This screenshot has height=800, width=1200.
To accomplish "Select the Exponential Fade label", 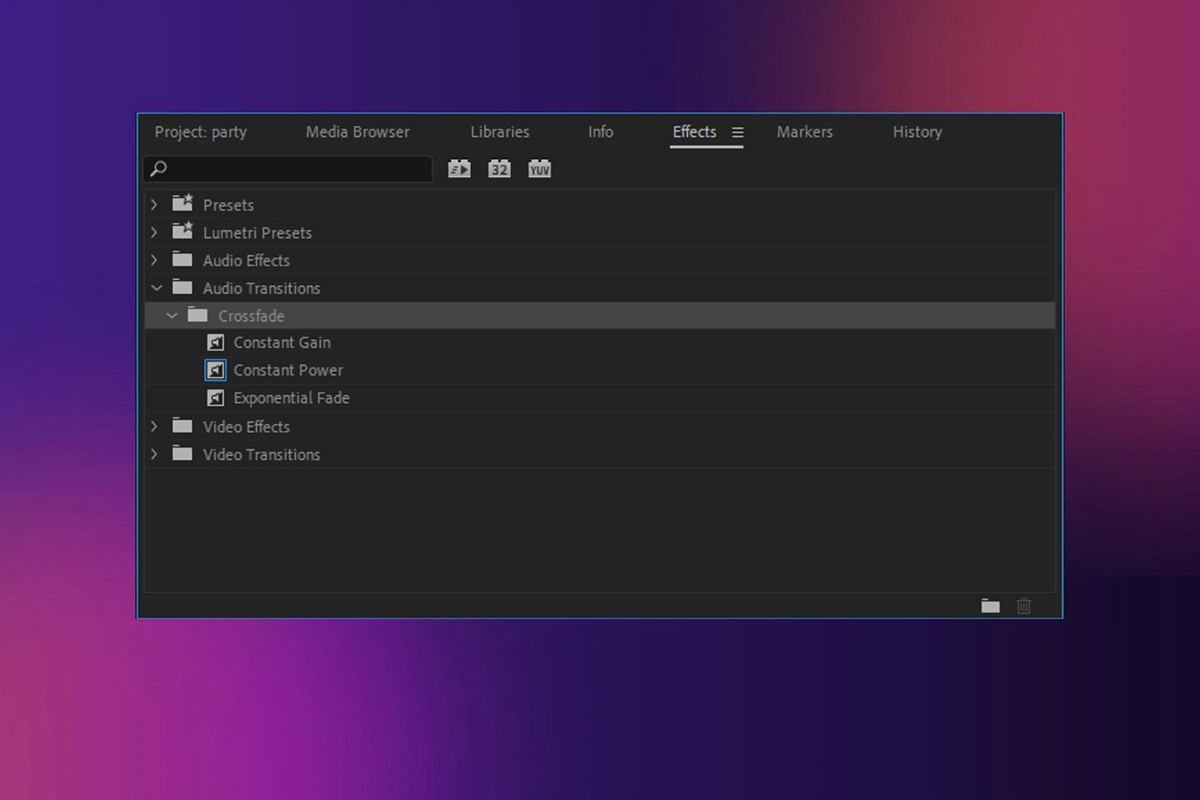I will pos(291,398).
